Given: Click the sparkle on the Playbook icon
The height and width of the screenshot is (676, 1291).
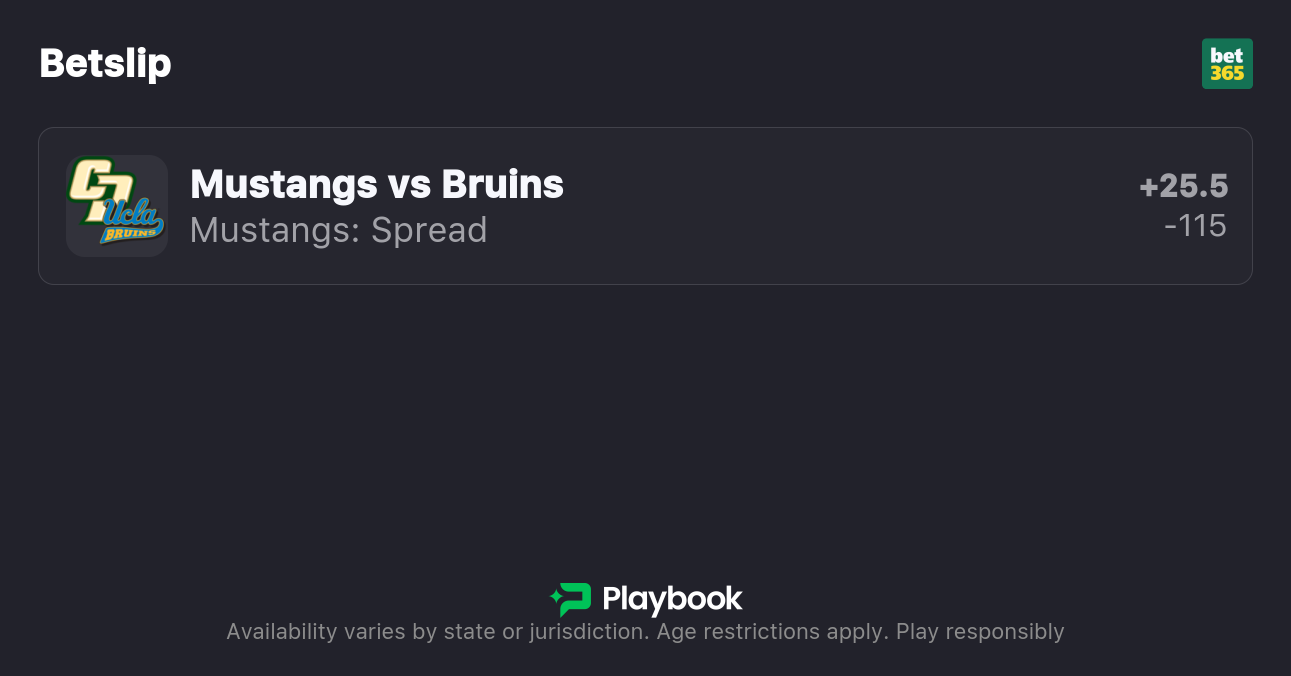Looking at the screenshot, I should [x=555, y=599].
